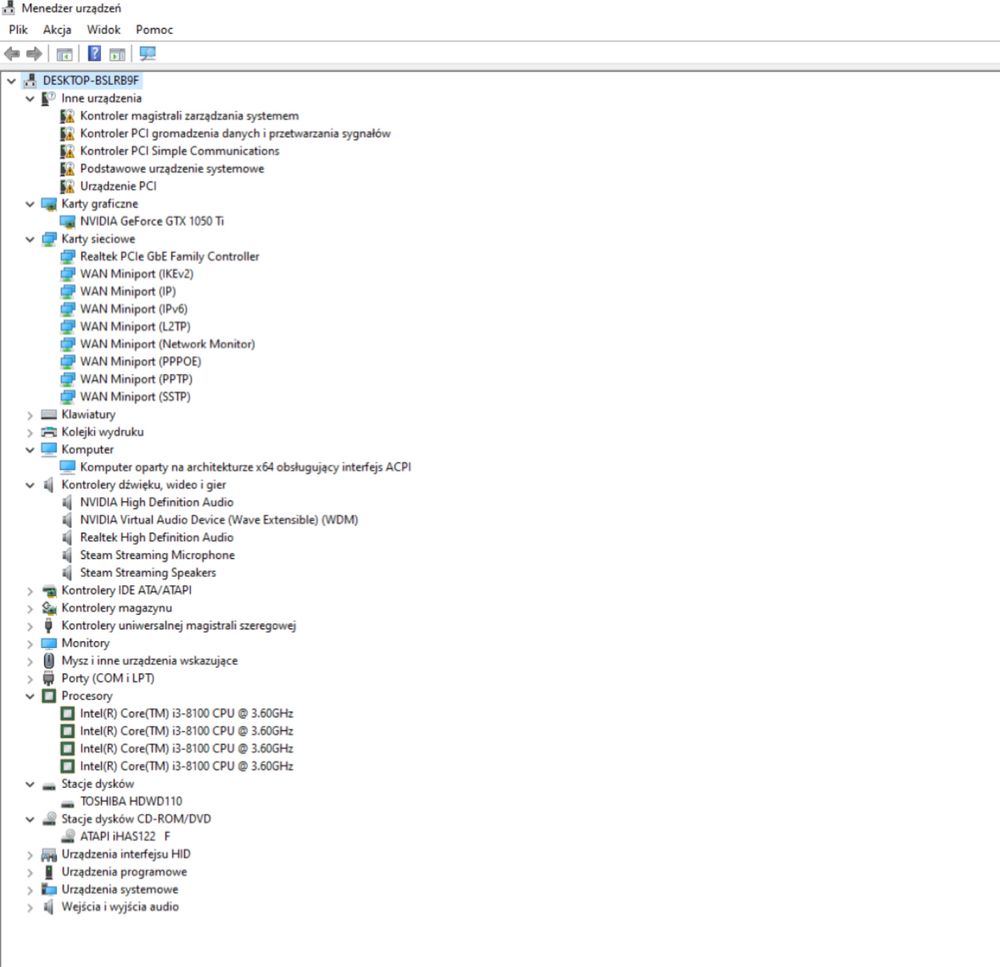
Task: Collapse the Karty sieciowe category
Action: coord(30,239)
